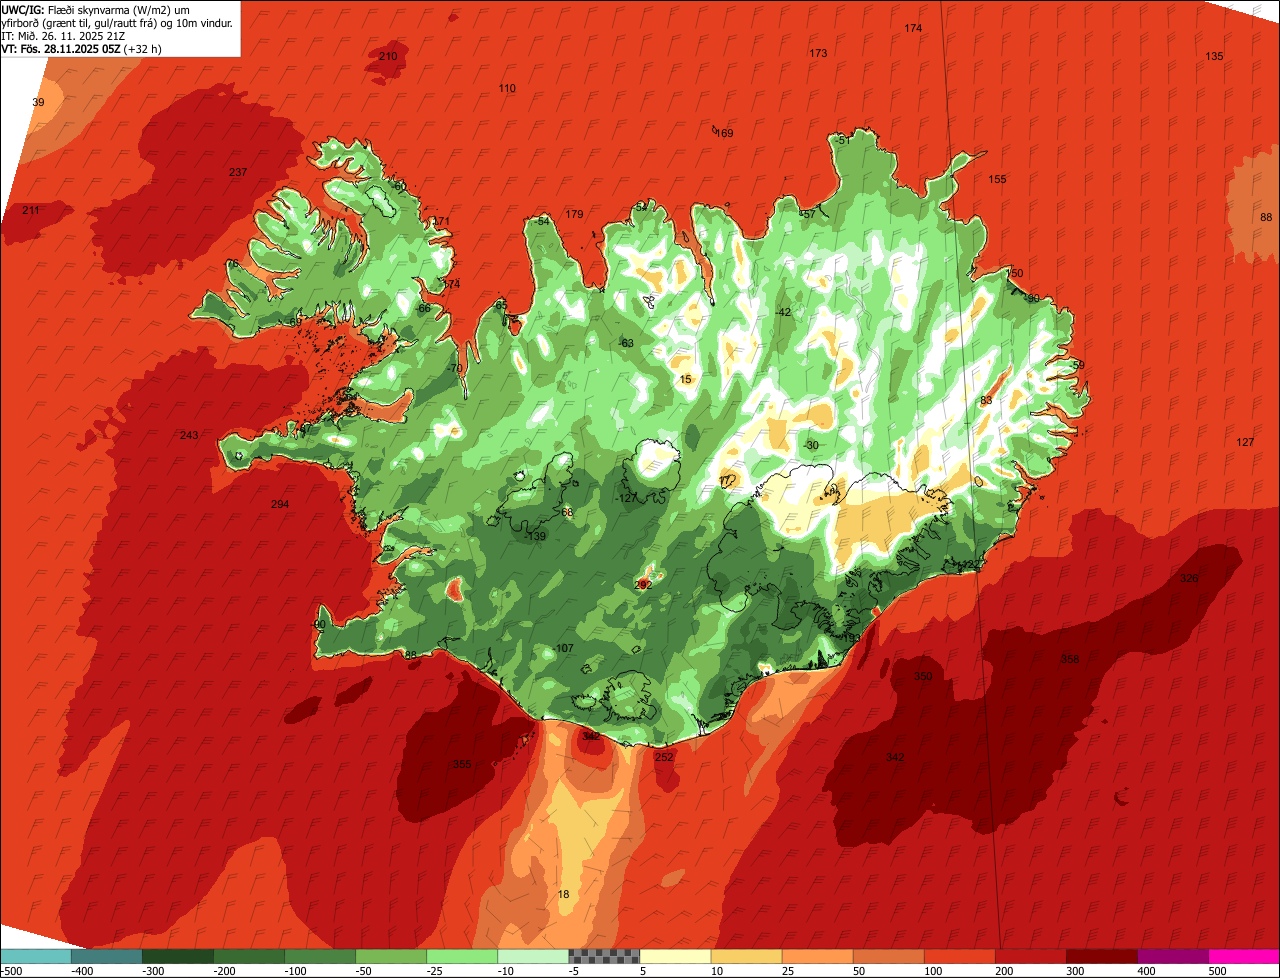Click the map value '-42'

tap(783, 312)
